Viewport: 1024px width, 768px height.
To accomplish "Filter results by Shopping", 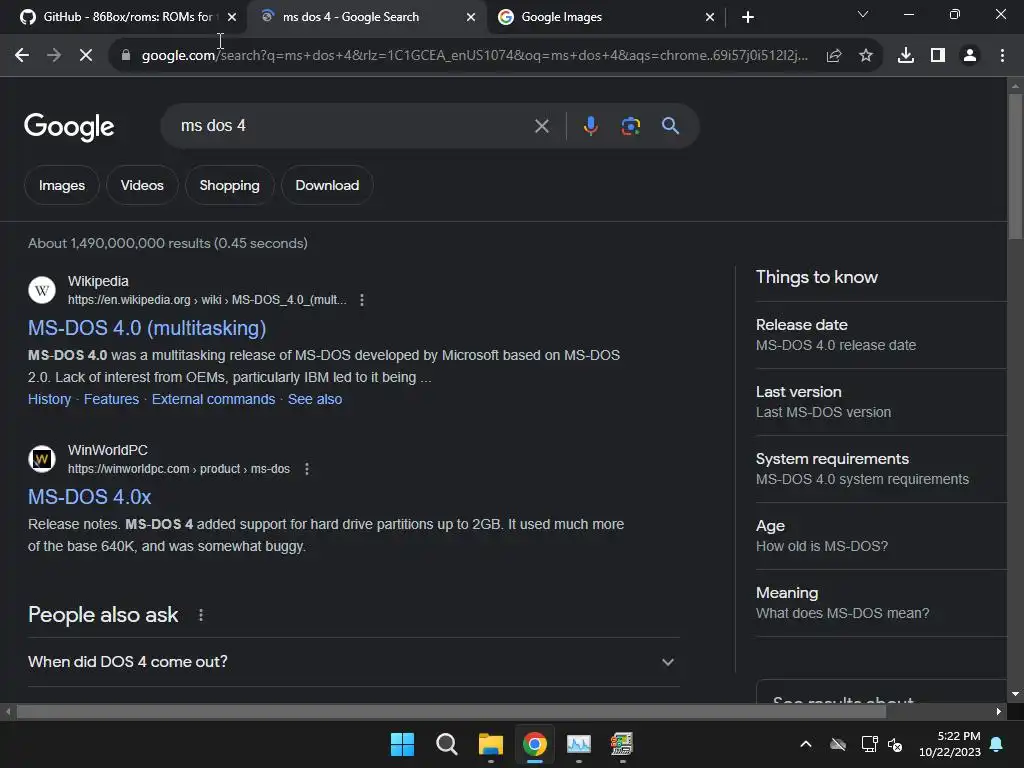I will pos(229,185).
